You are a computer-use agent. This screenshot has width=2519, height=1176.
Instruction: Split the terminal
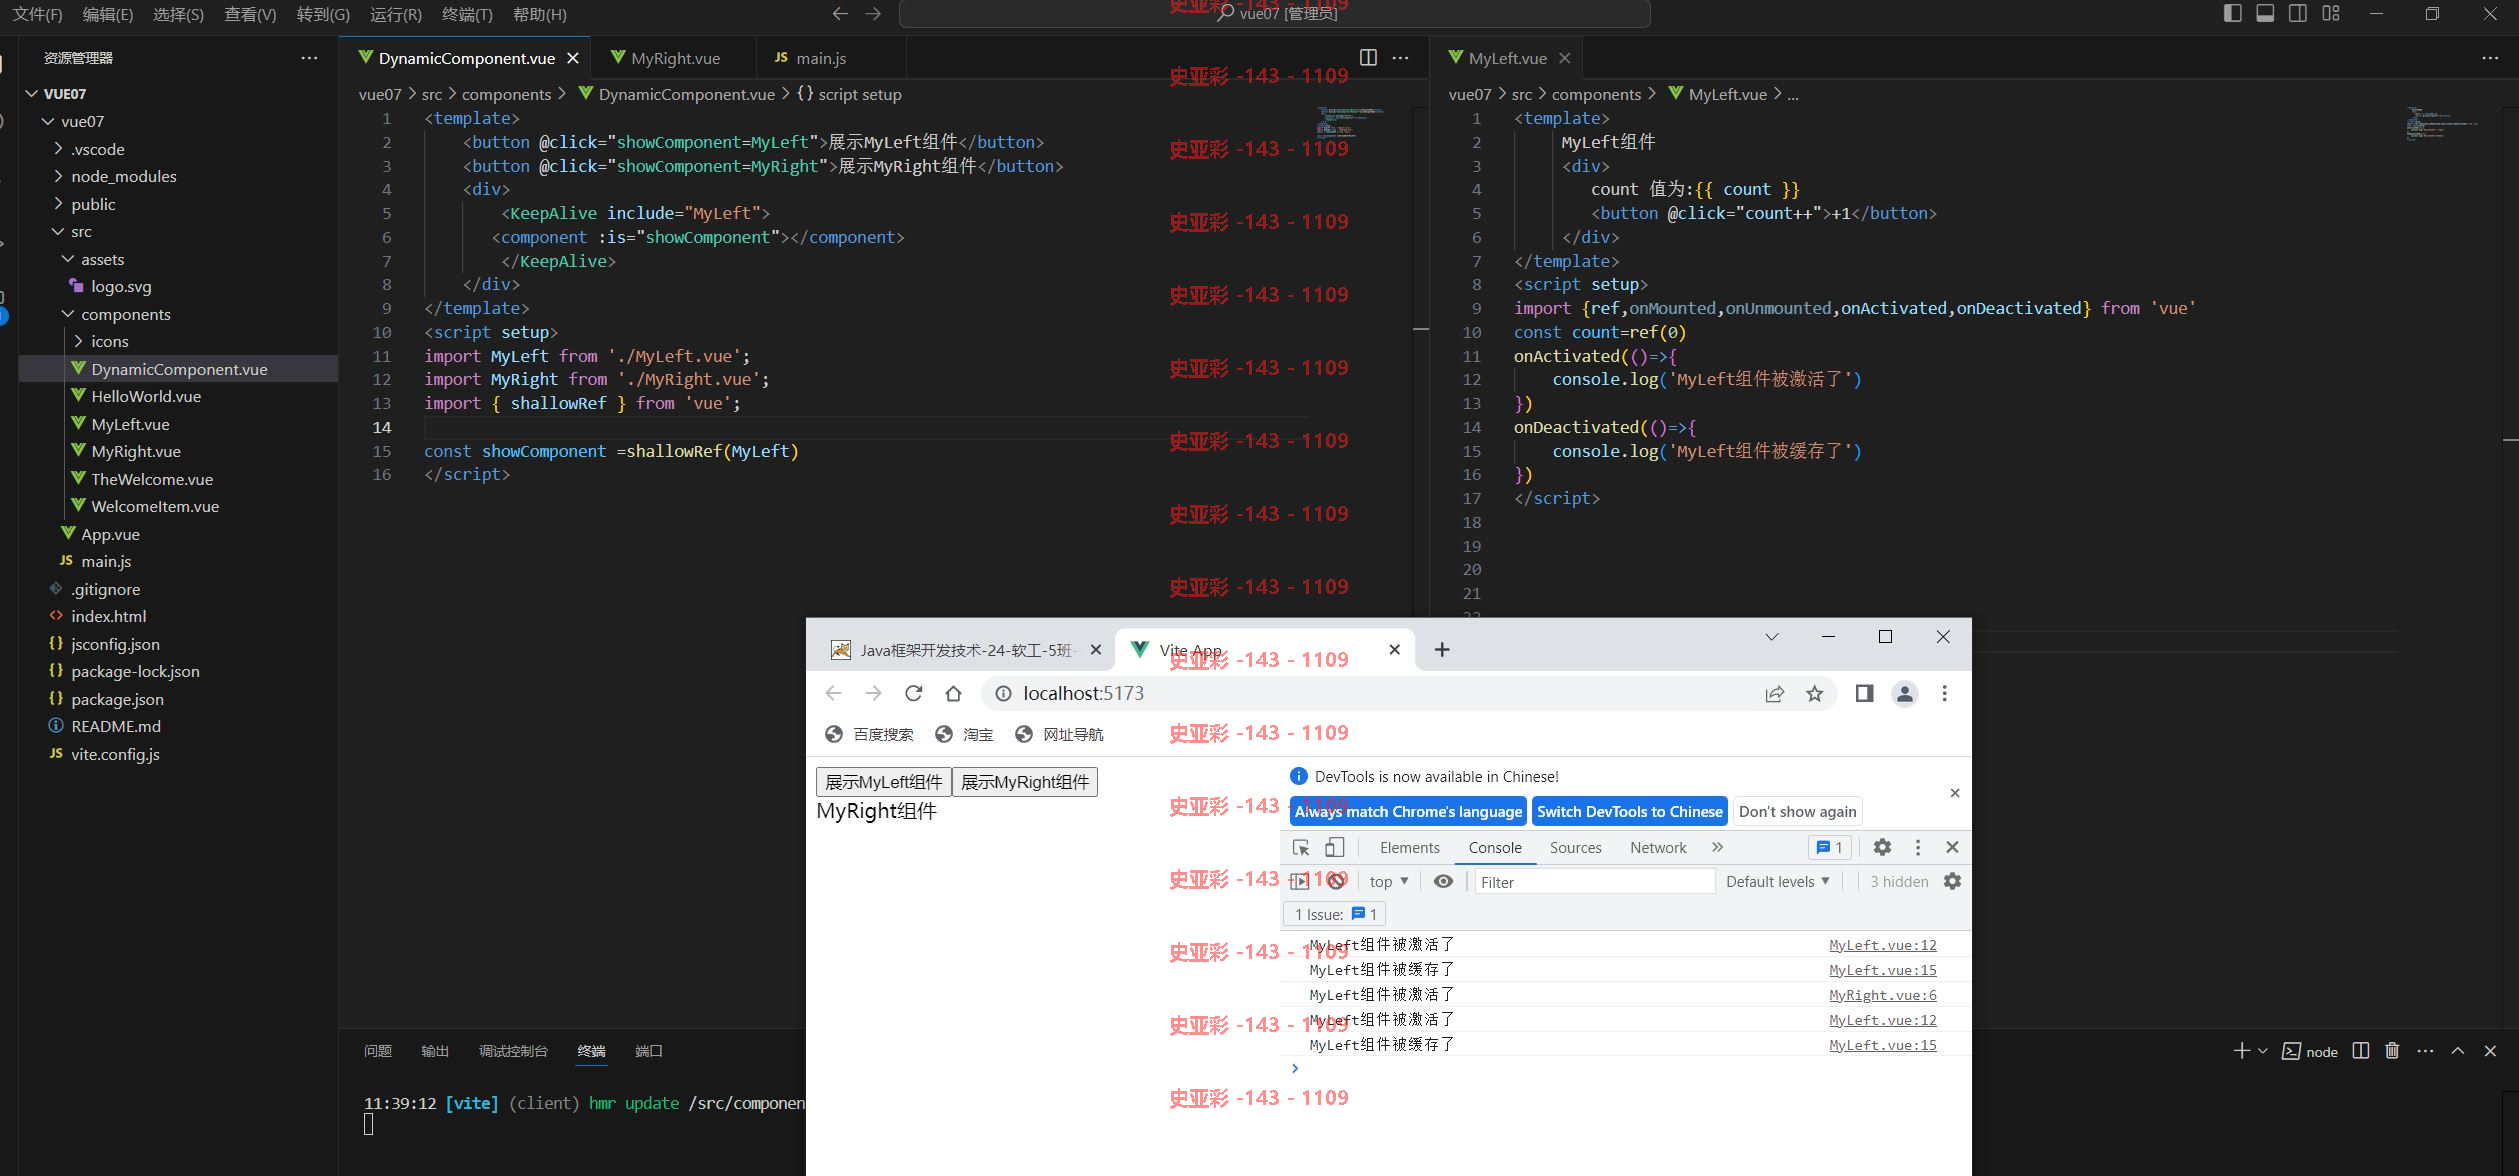[2361, 1051]
